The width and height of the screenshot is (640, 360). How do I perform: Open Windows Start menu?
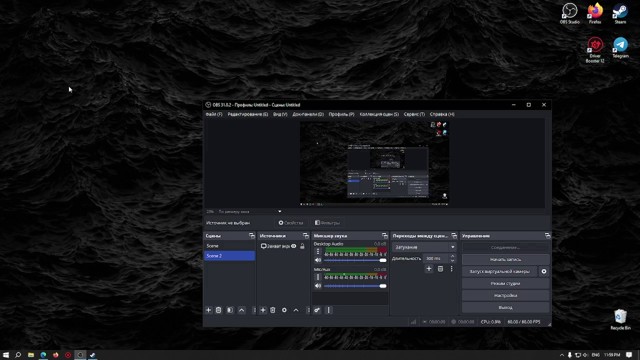coord(6,355)
